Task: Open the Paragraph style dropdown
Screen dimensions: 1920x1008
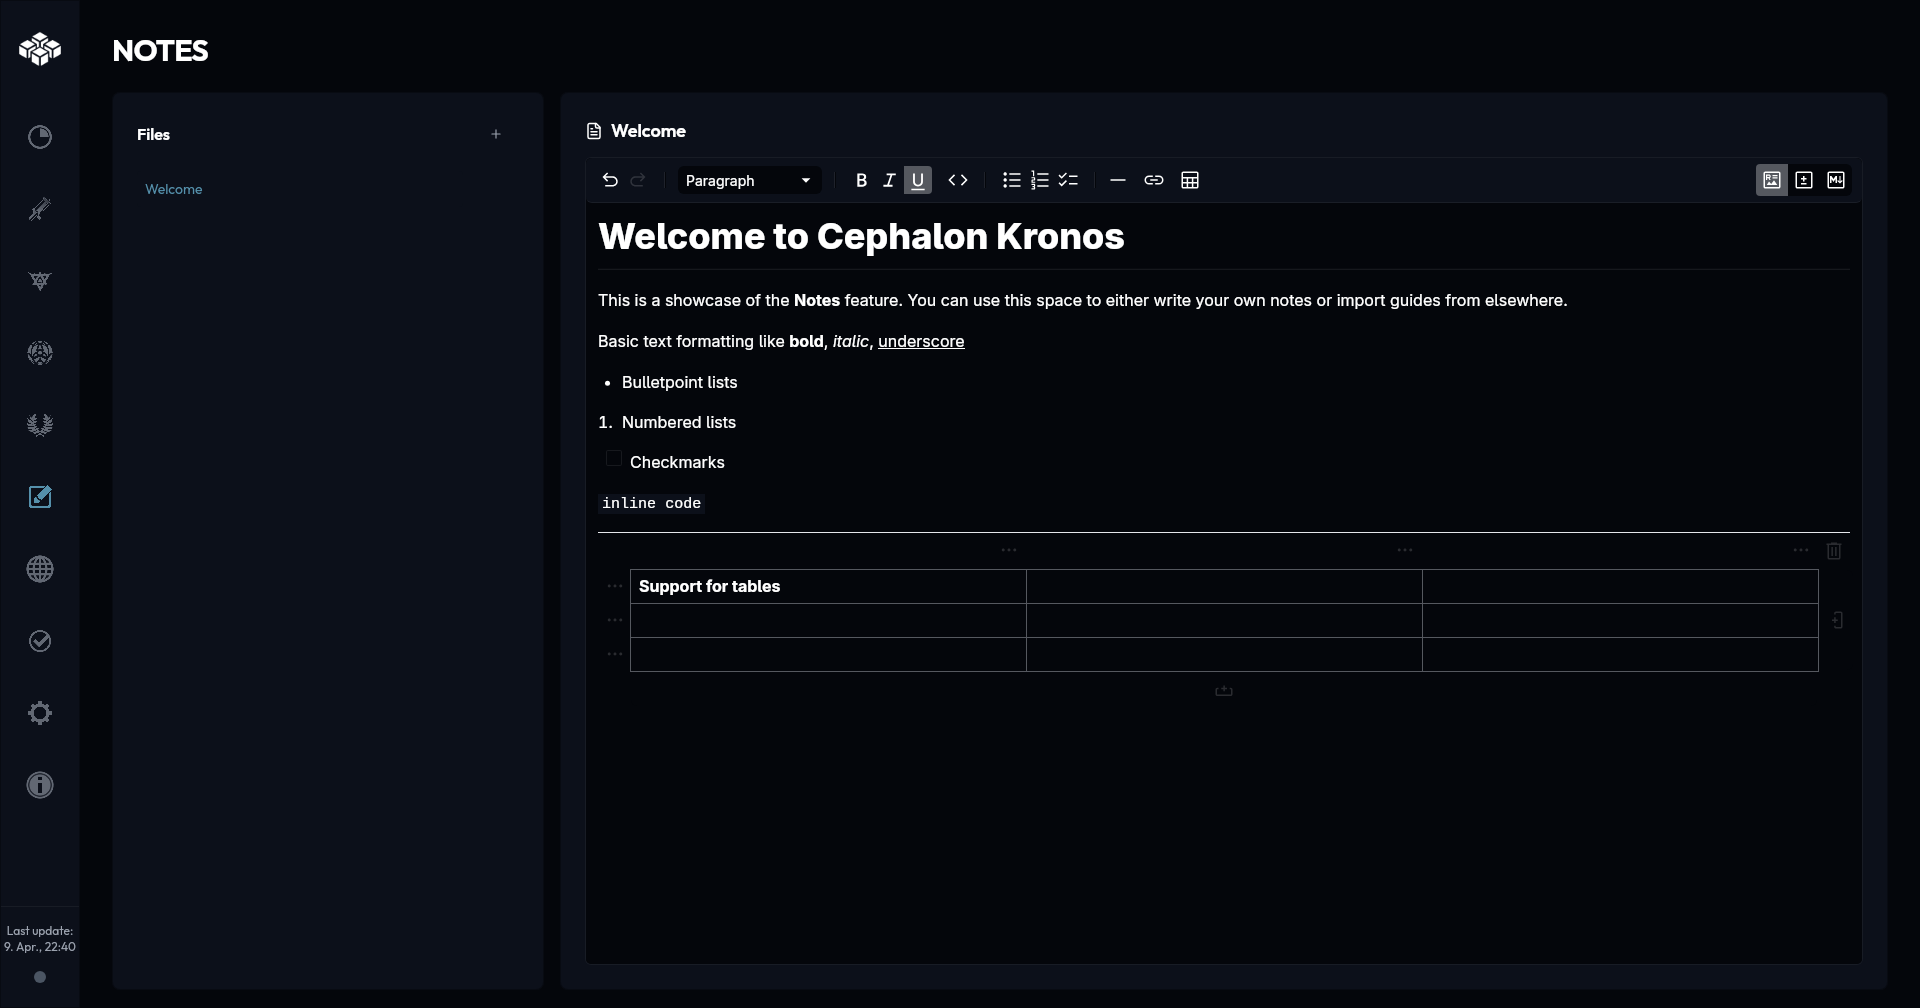Action: pyautogui.click(x=749, y=180)
